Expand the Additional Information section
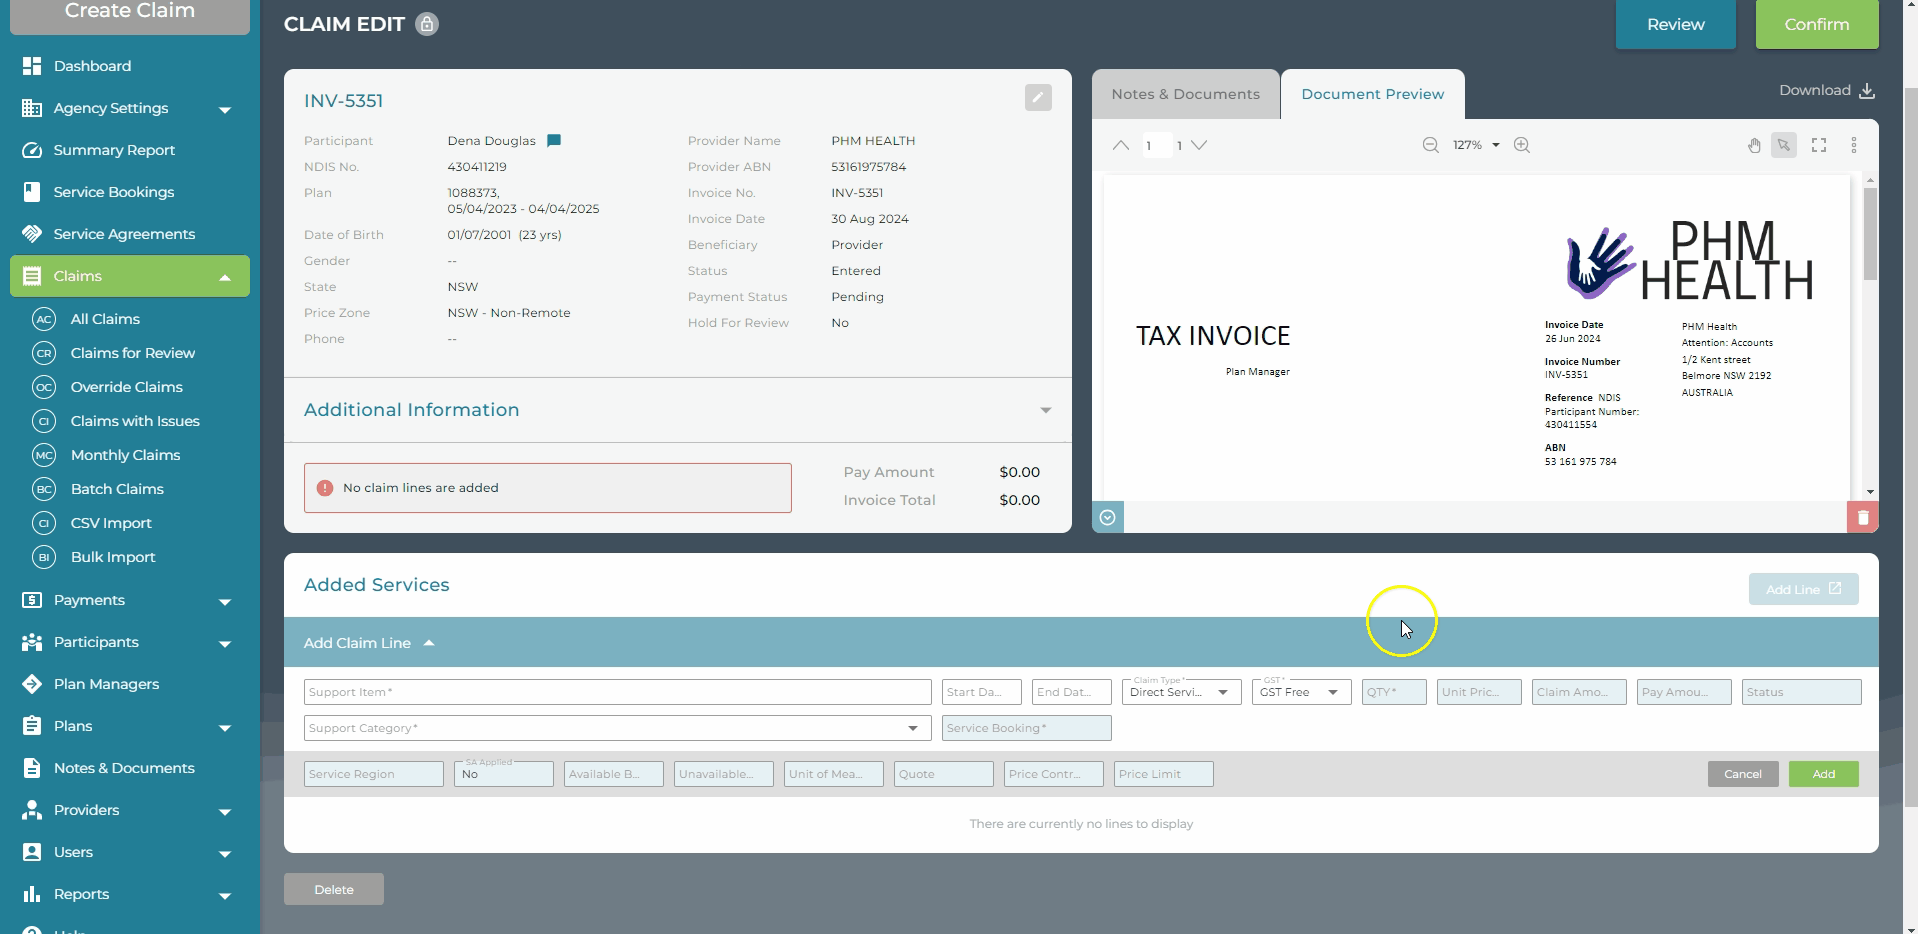 pyautogui.click(x=1045, y=410)
